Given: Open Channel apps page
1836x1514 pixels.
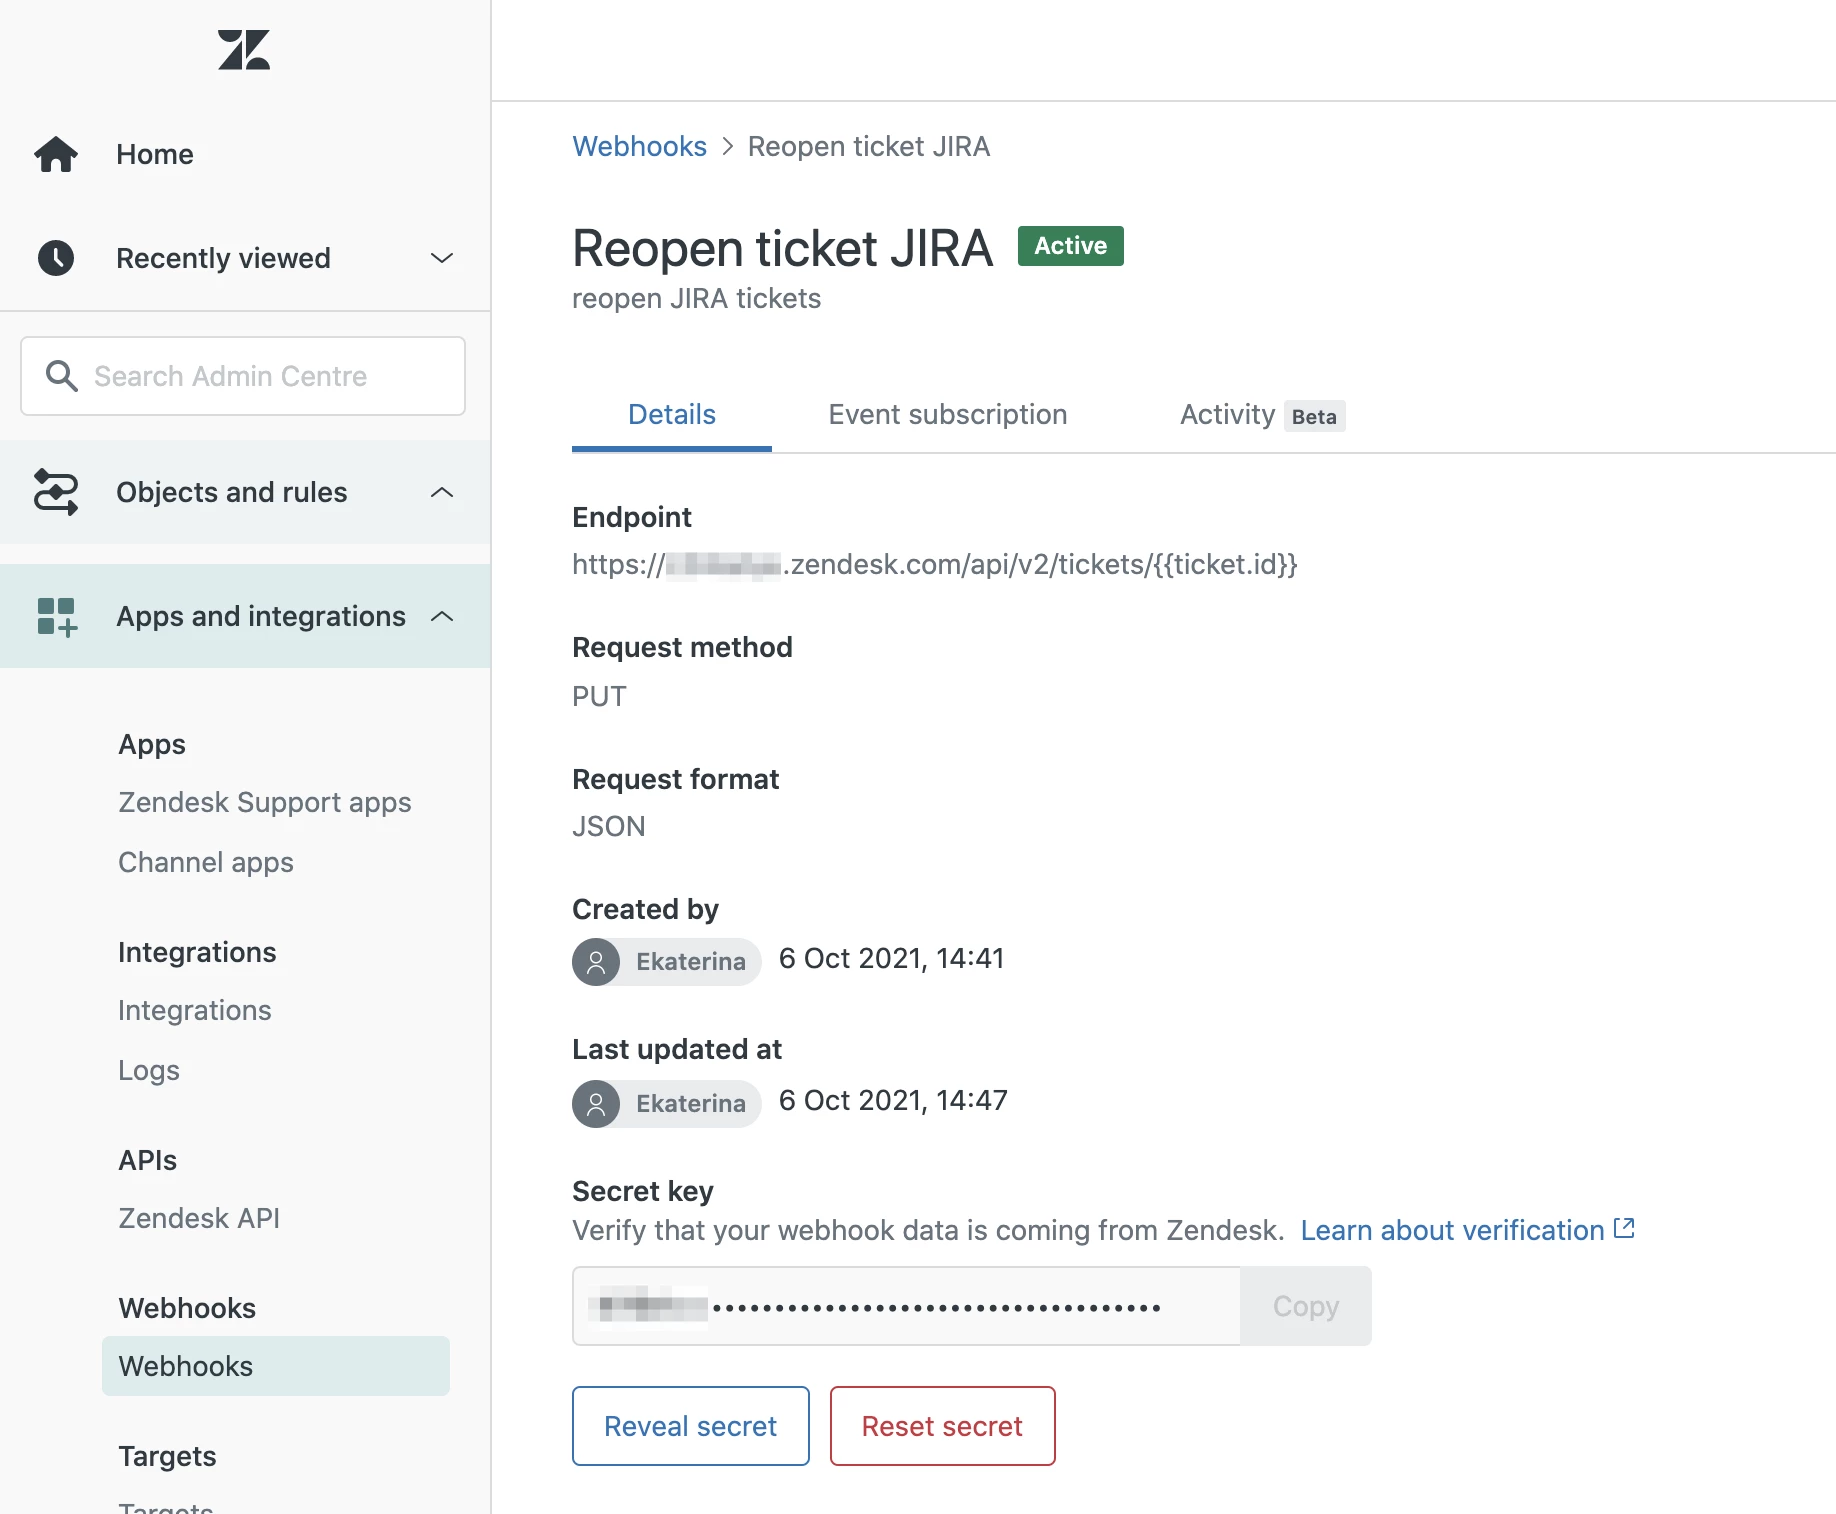Looking at the screenshot, I should pos(206,862).
